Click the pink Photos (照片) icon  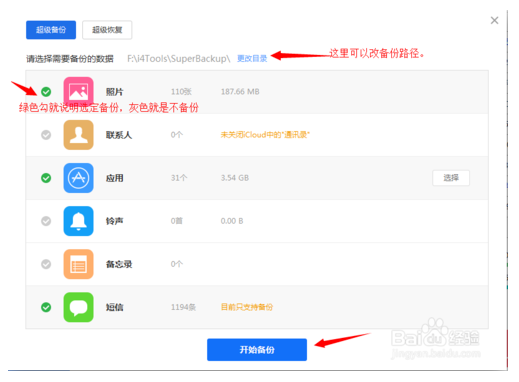[x=78, y=91]
